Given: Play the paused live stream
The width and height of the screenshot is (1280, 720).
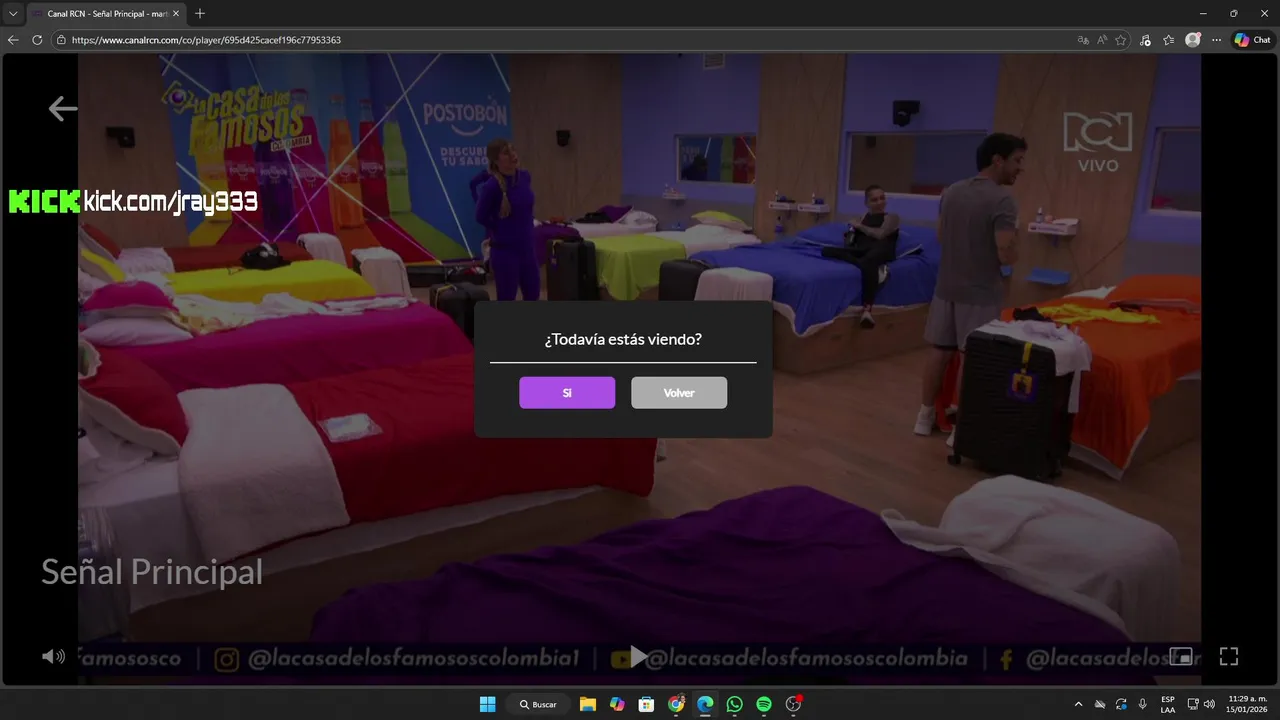Looking at the screenshot, I should coord(639,656).
